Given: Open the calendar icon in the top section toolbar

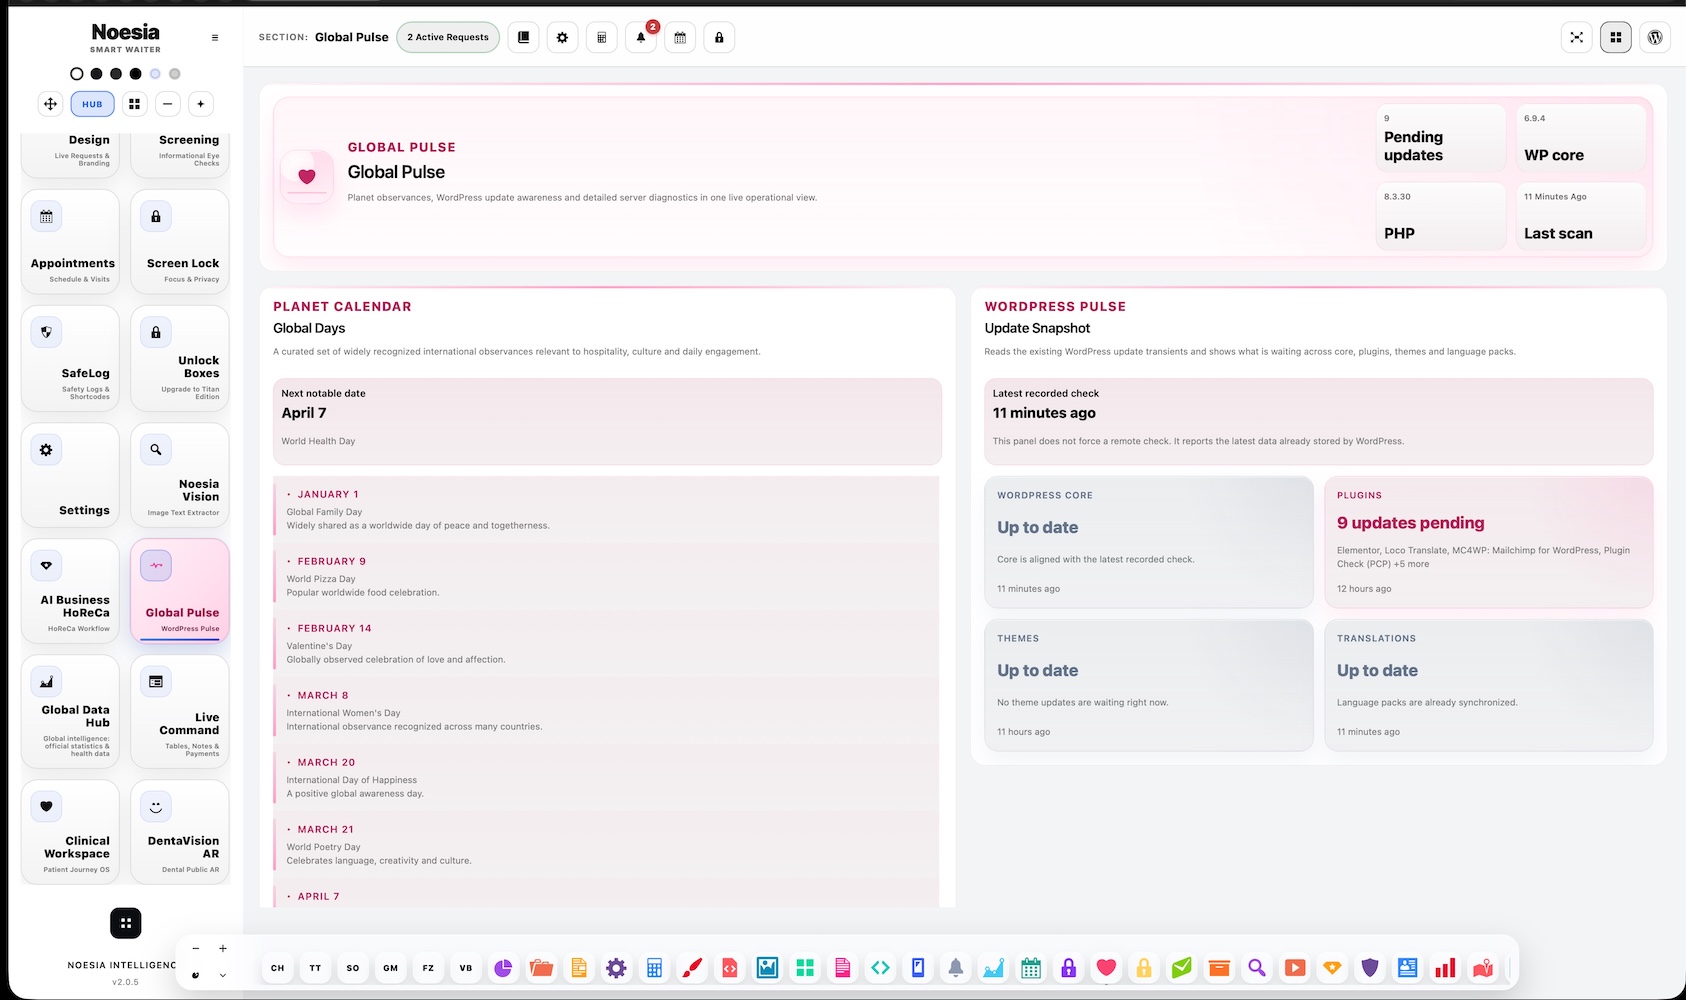Looking at the screenshot, I should (x=680, y=37).
